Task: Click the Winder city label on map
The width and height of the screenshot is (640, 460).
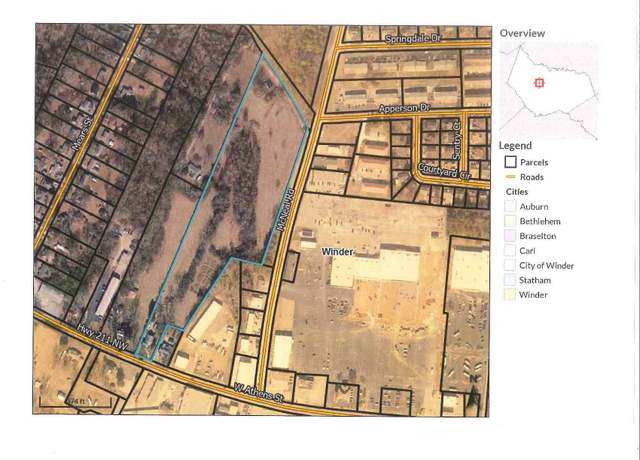Action: tap(337, 252)
